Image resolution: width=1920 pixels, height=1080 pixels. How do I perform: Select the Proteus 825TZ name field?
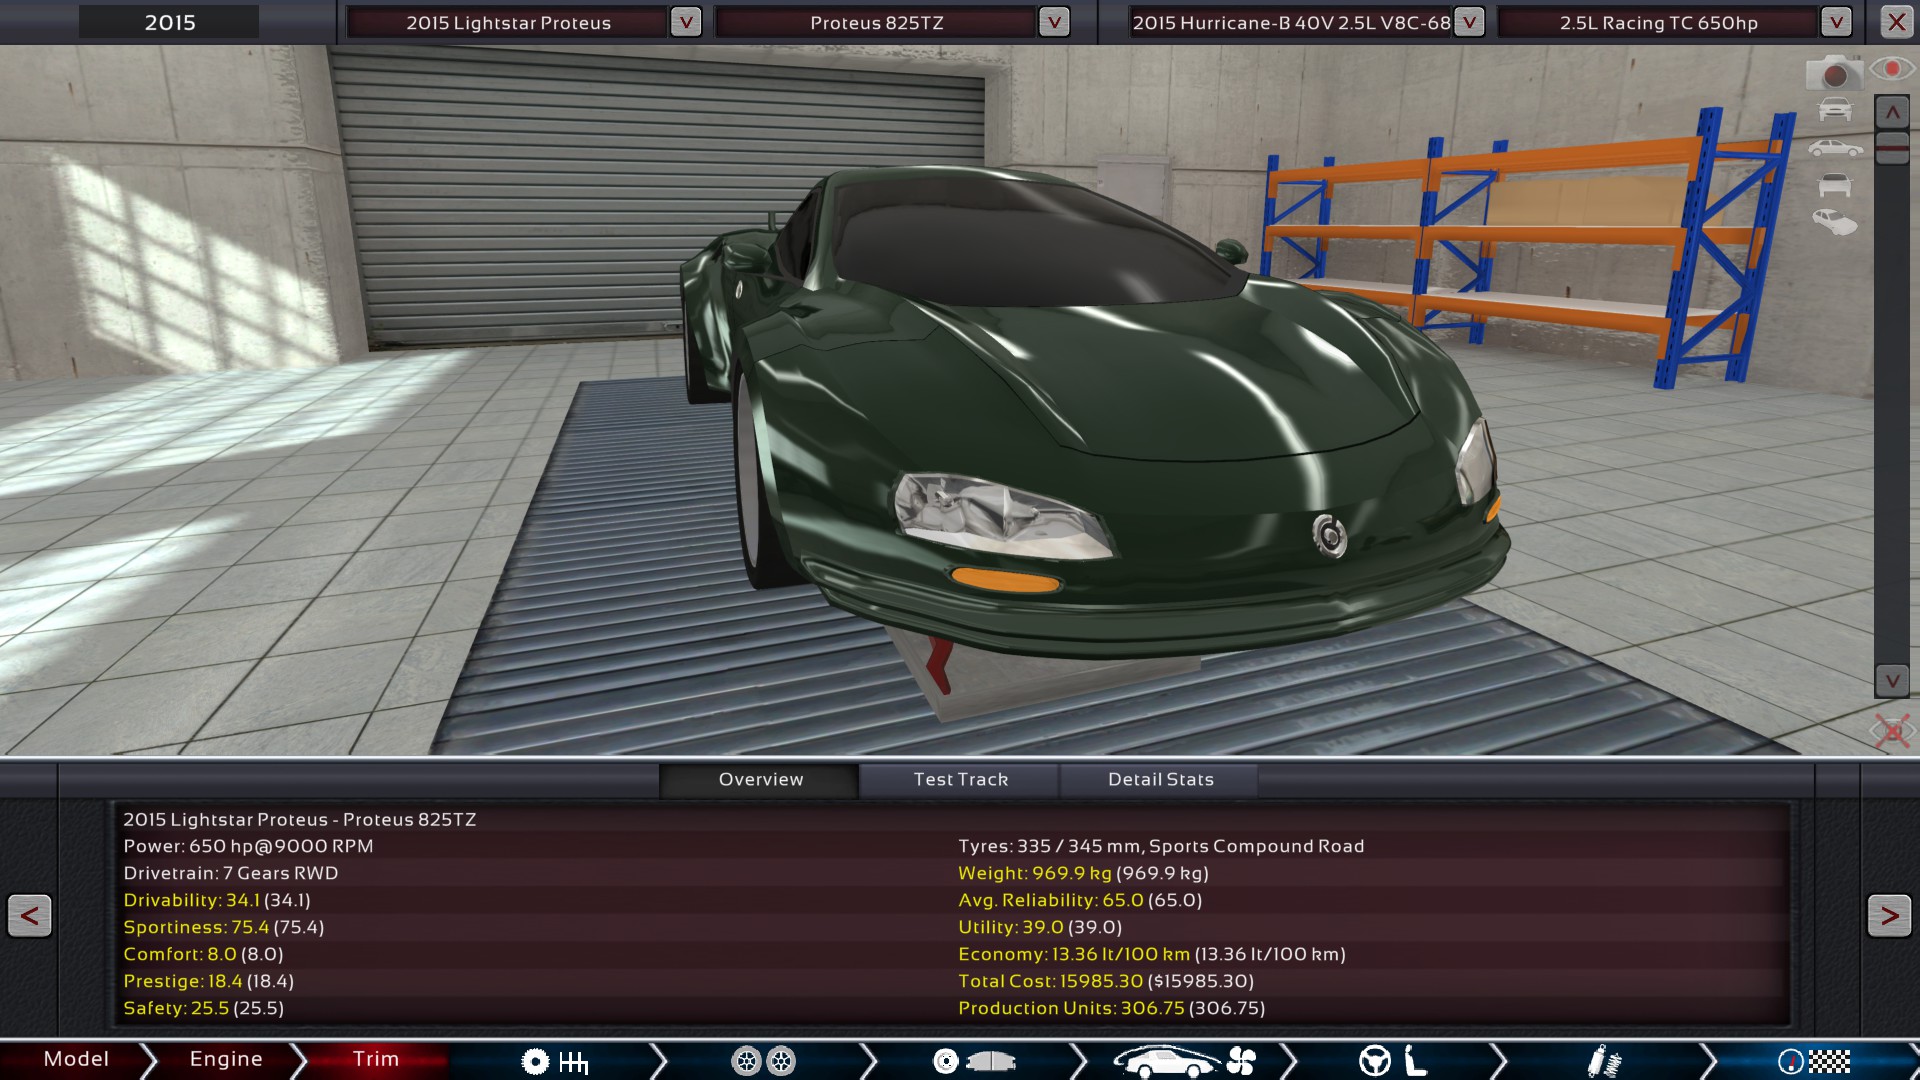pyautogui.click(x=876, y=22)
